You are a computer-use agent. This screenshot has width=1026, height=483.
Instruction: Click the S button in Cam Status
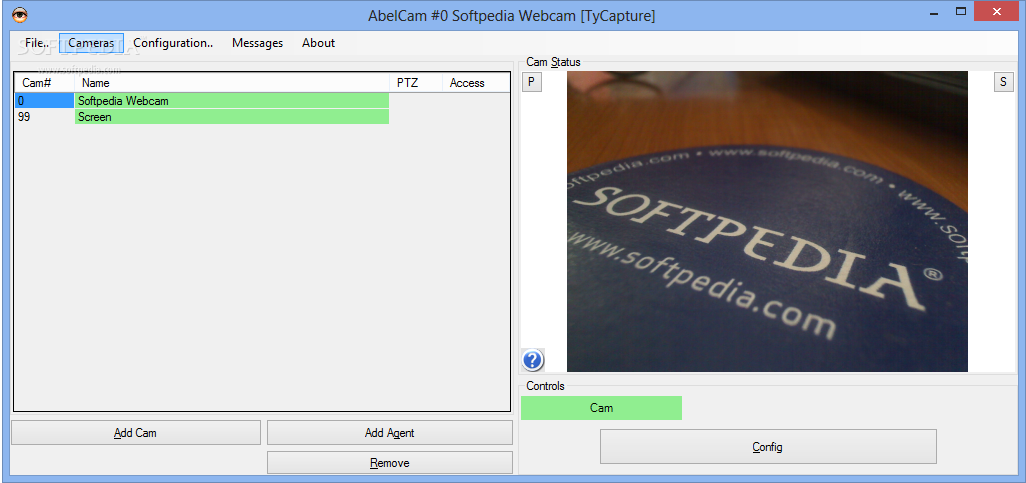(1003, 82)
